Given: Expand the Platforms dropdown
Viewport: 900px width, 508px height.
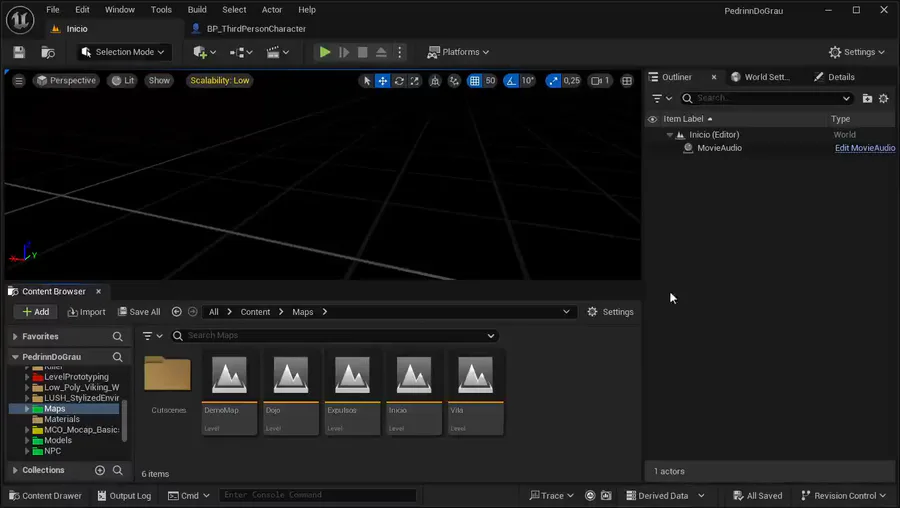Looking at the screenshot, I should (x=458, y=52).
